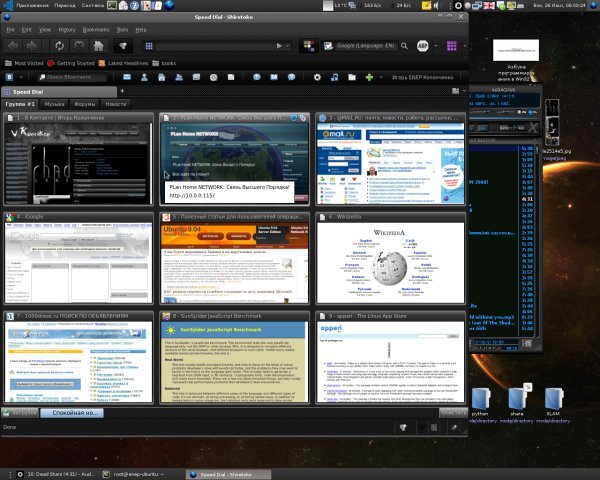Click the settings gear icon in VKontakte toolbar
The image size is (600, 480).
(317, 76)
